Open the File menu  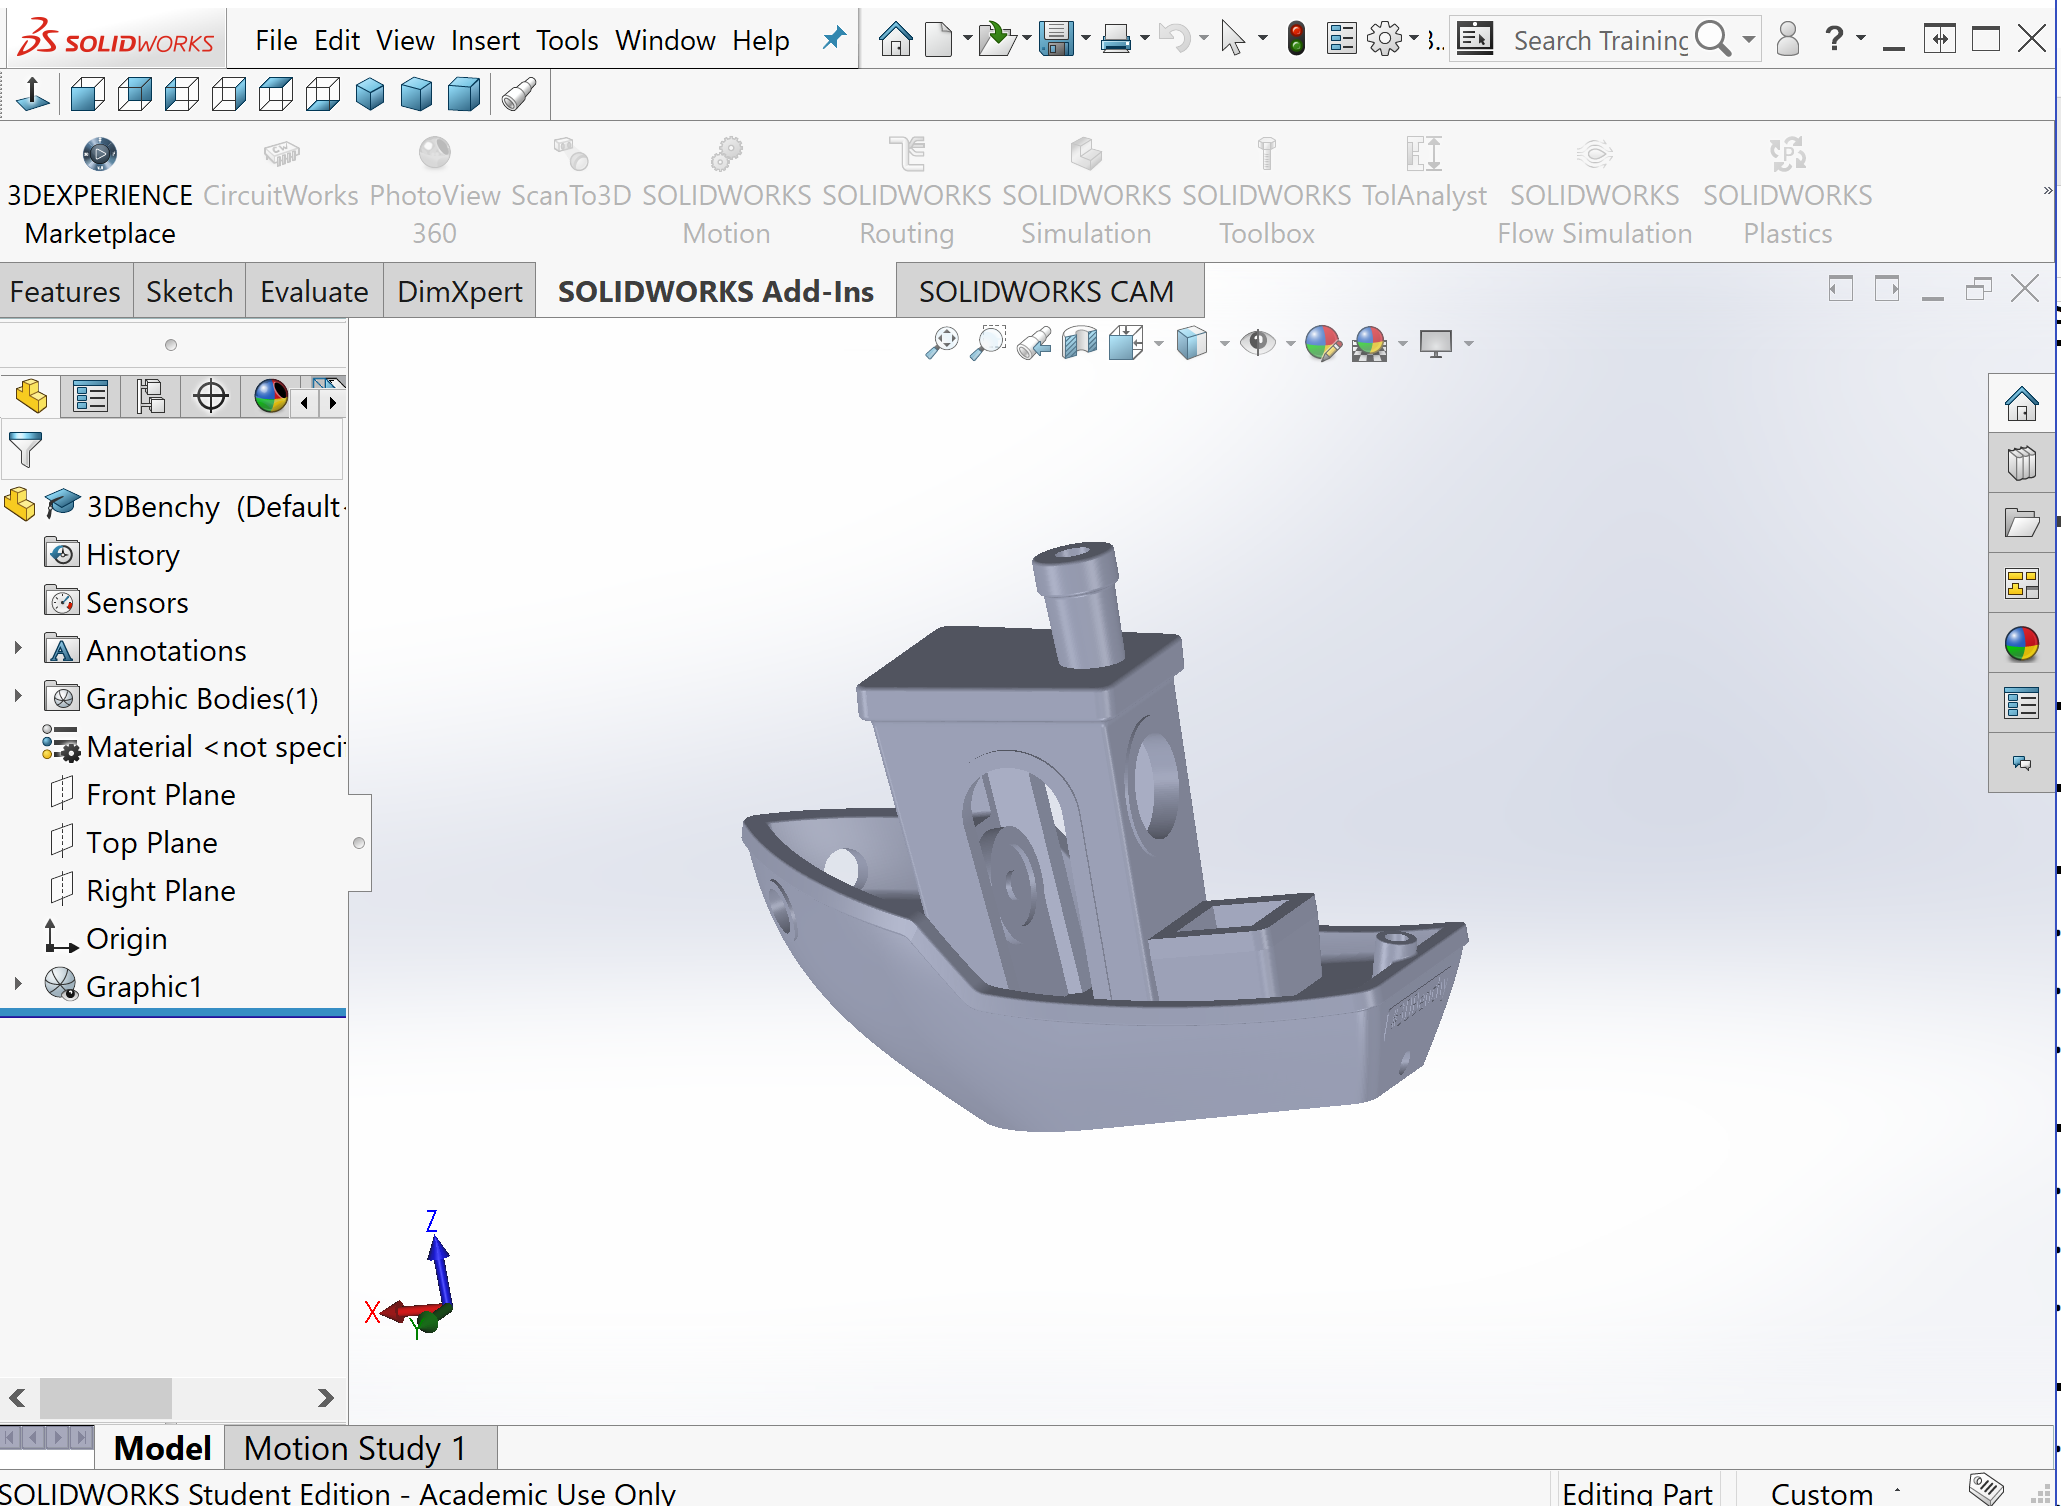[x=276, y=40]
